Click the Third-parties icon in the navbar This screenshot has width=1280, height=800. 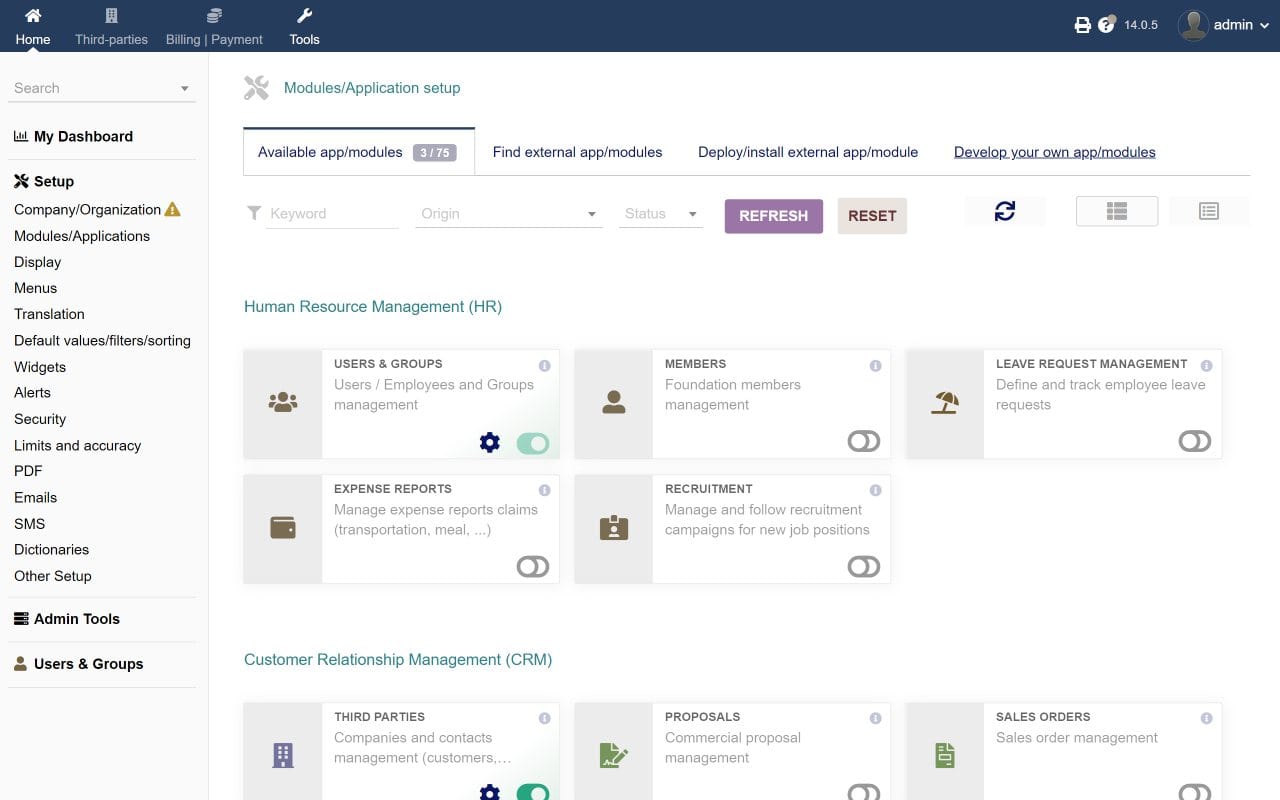pyautogui.click(x=110, y=25)
